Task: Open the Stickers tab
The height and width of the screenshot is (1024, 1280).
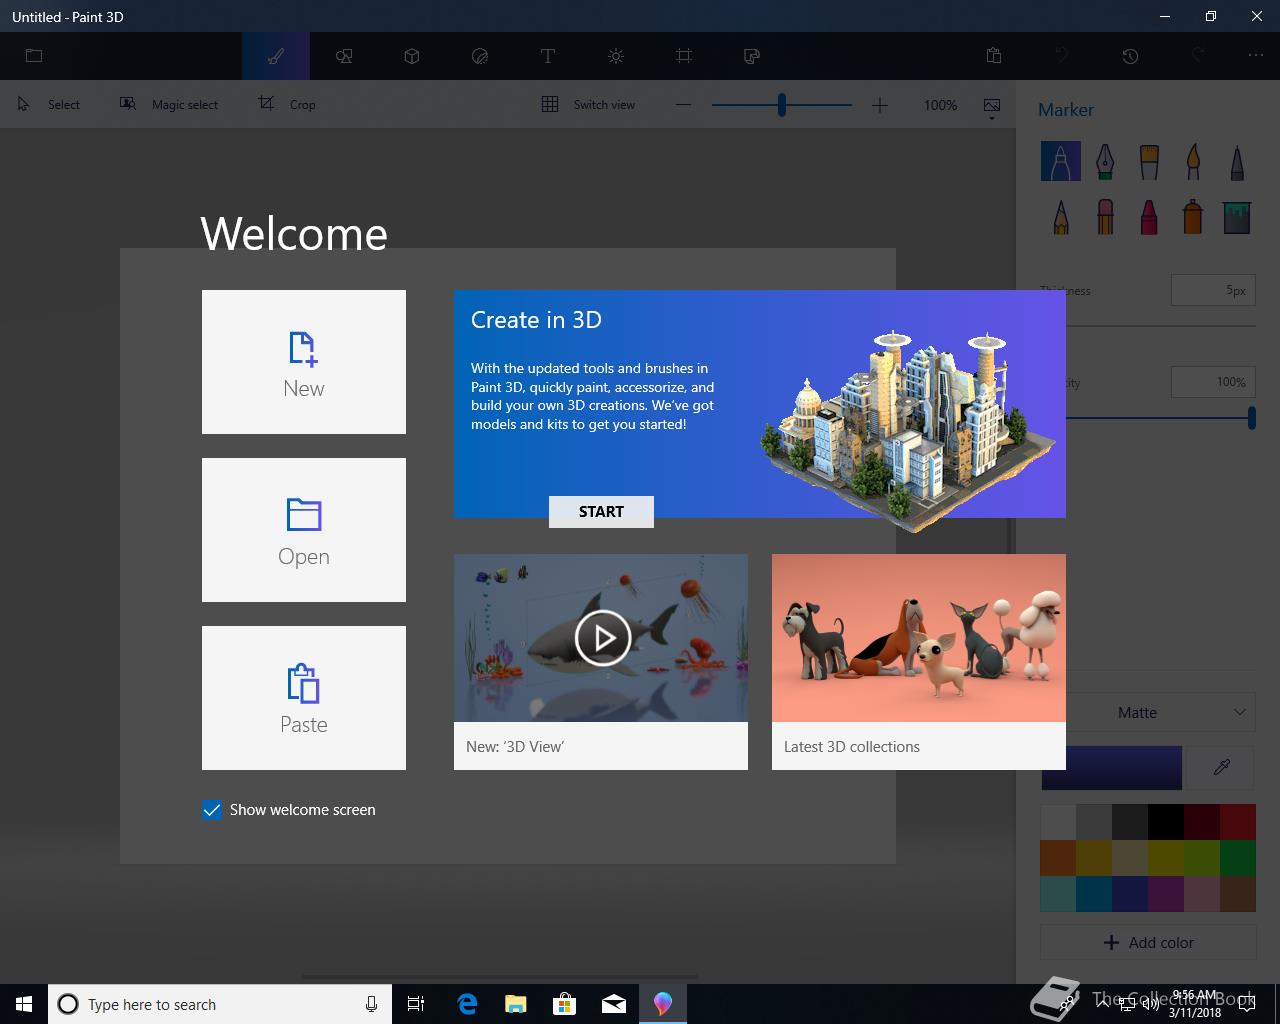Action: coord(480,56)
